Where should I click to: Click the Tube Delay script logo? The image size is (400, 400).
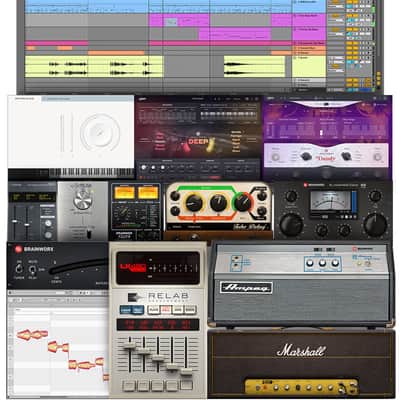250,227
